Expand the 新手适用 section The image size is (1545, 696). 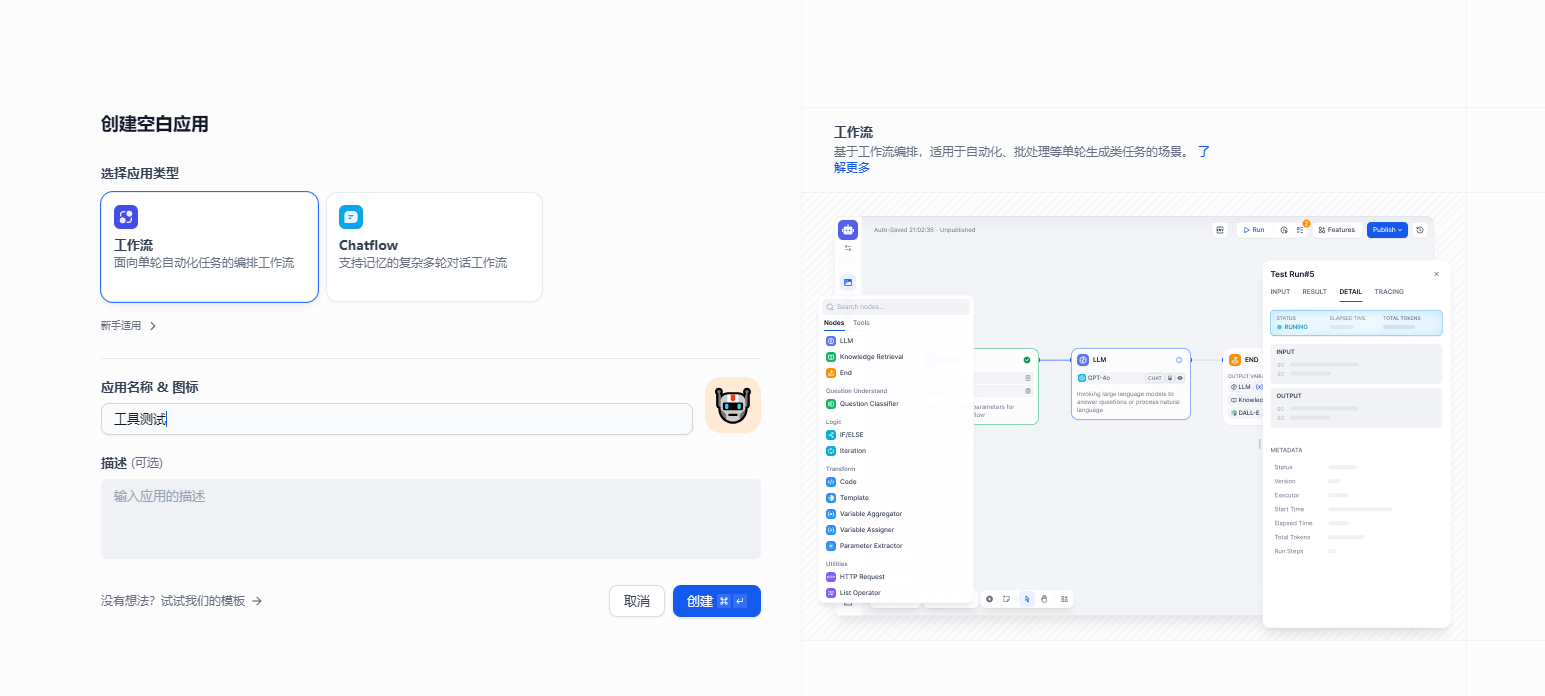pos(128,325)
